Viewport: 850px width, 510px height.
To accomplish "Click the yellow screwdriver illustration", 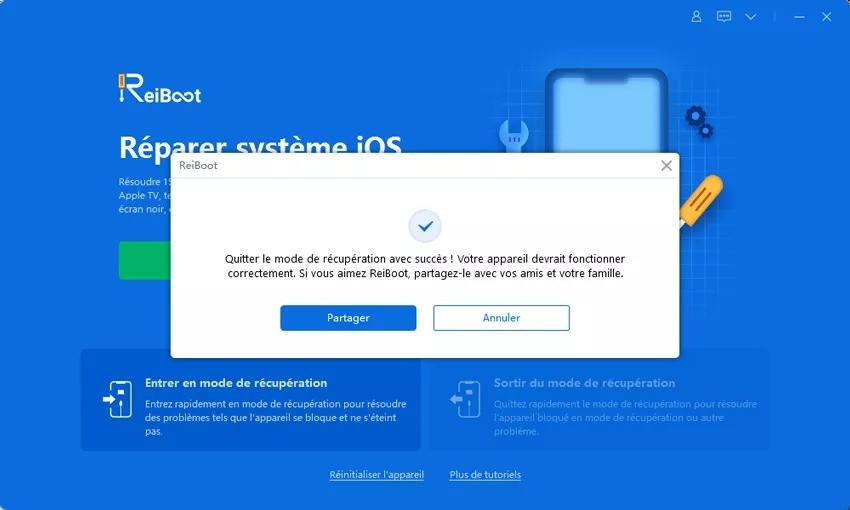I will tap(701, 201).
